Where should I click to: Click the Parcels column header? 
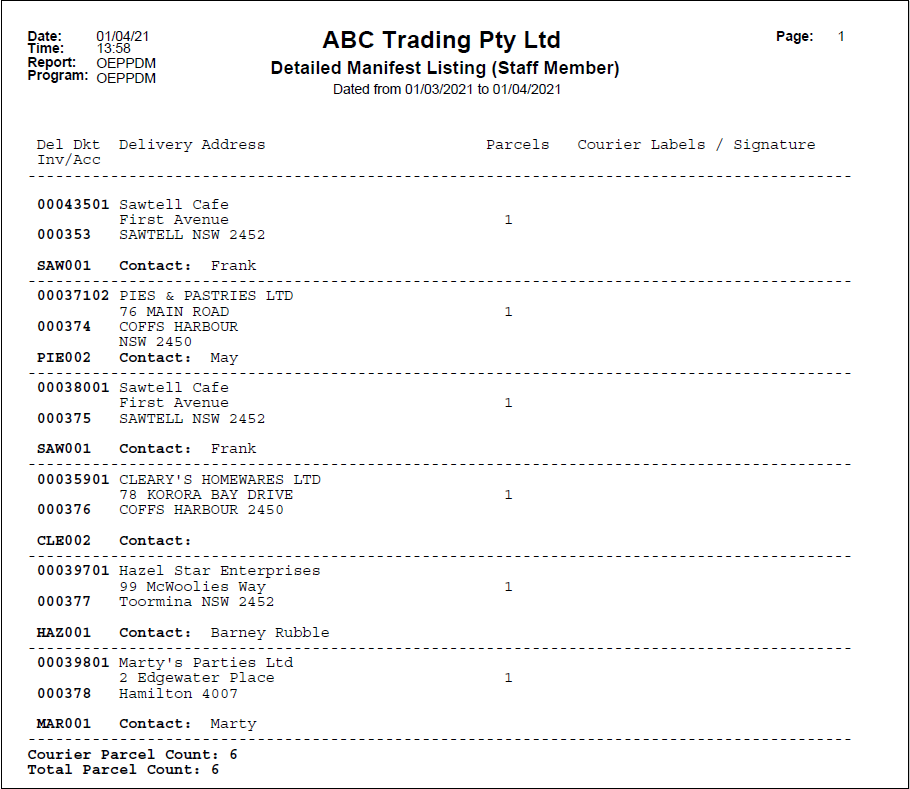click(518, 144)
